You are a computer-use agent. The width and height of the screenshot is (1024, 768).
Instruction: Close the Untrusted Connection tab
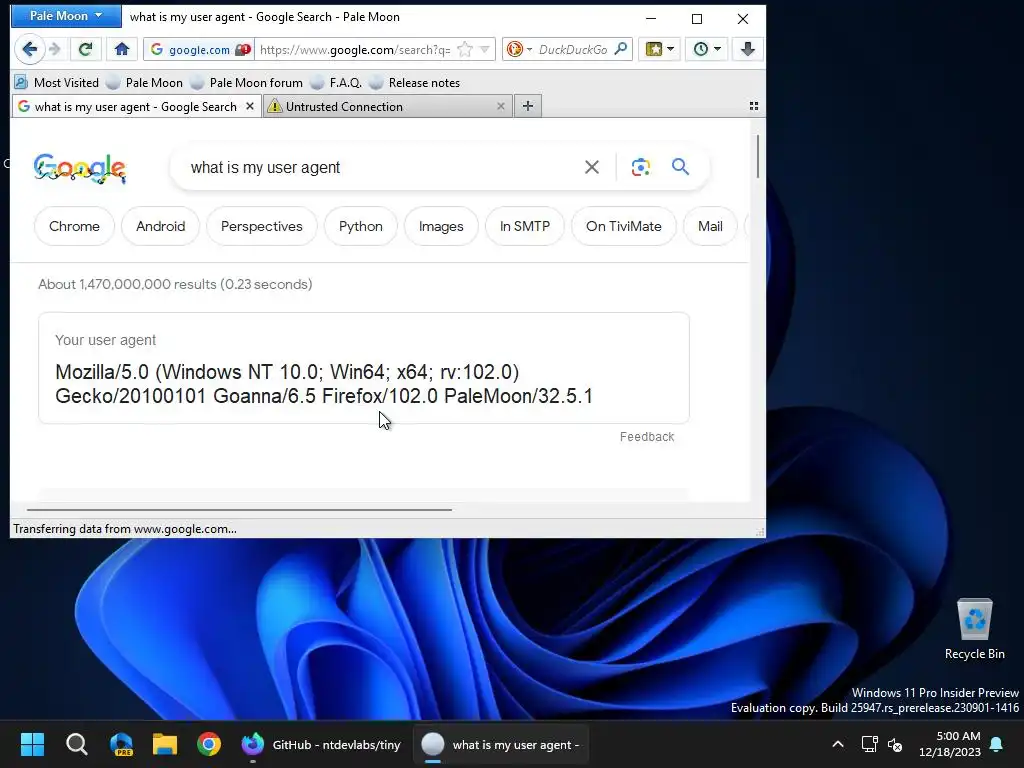(x=501, y=106)
